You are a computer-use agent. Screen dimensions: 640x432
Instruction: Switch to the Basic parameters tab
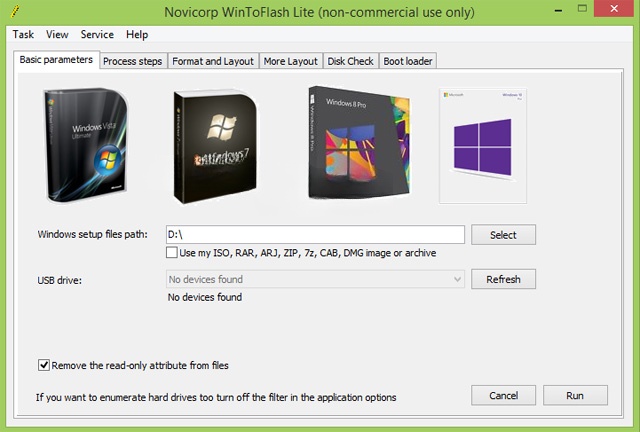point(56,60)
